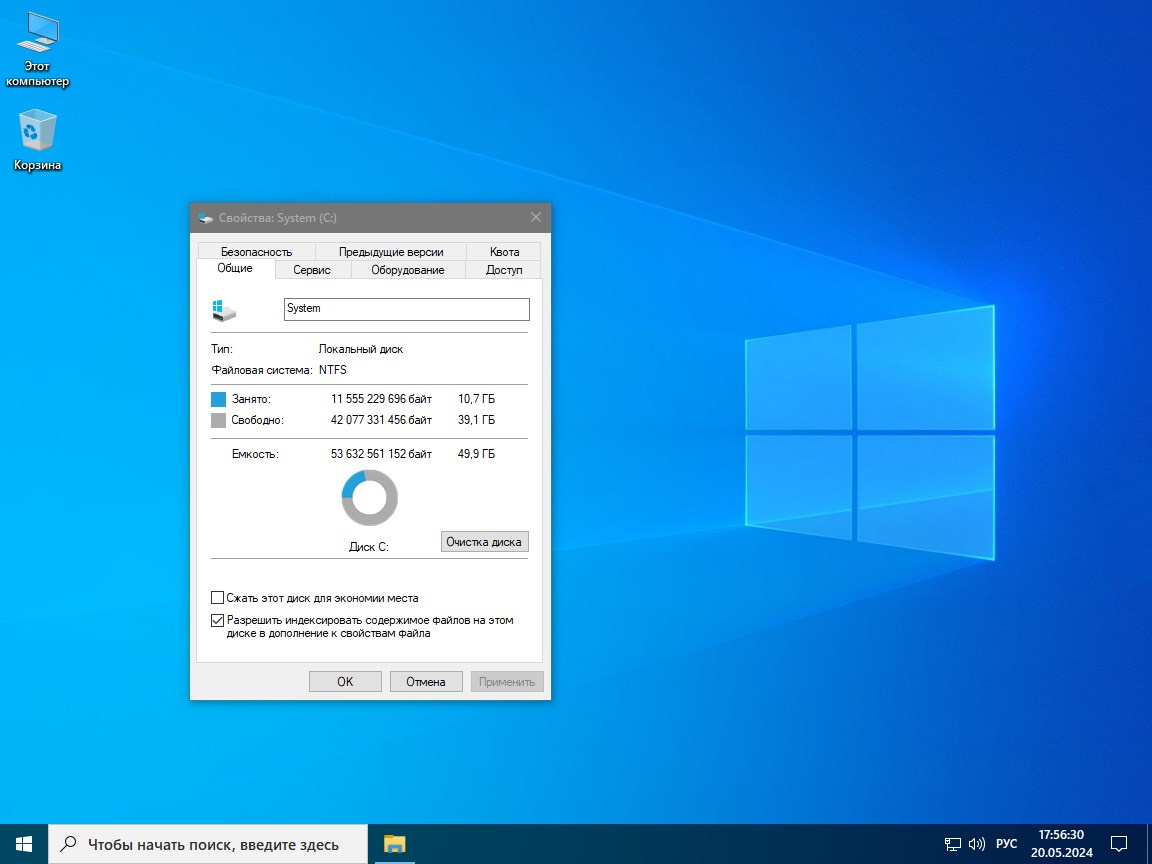Launch Очистка диска (Disk Cleanup)

484,541
